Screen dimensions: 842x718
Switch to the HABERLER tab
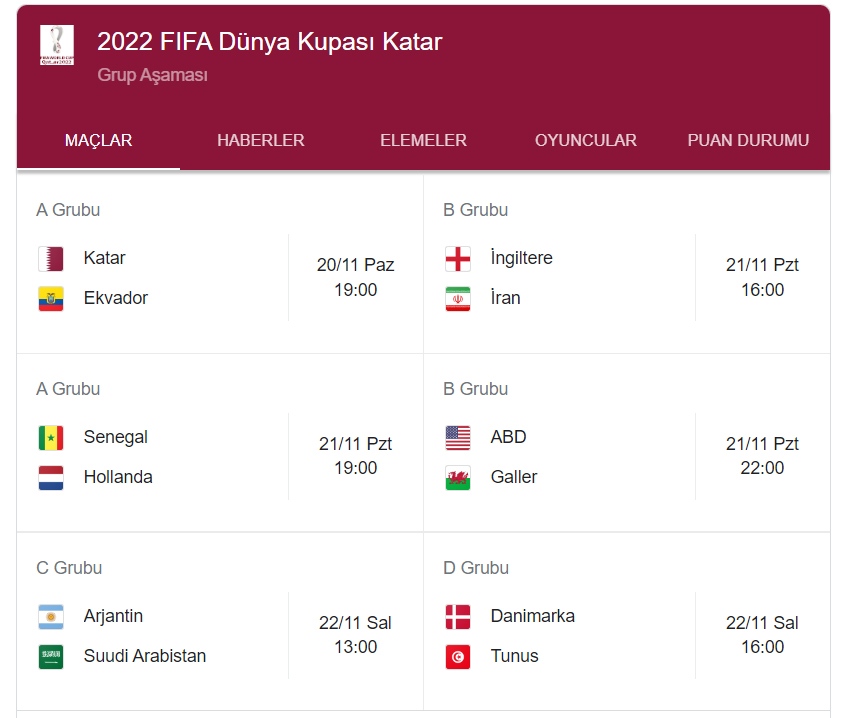click(261, 141)
